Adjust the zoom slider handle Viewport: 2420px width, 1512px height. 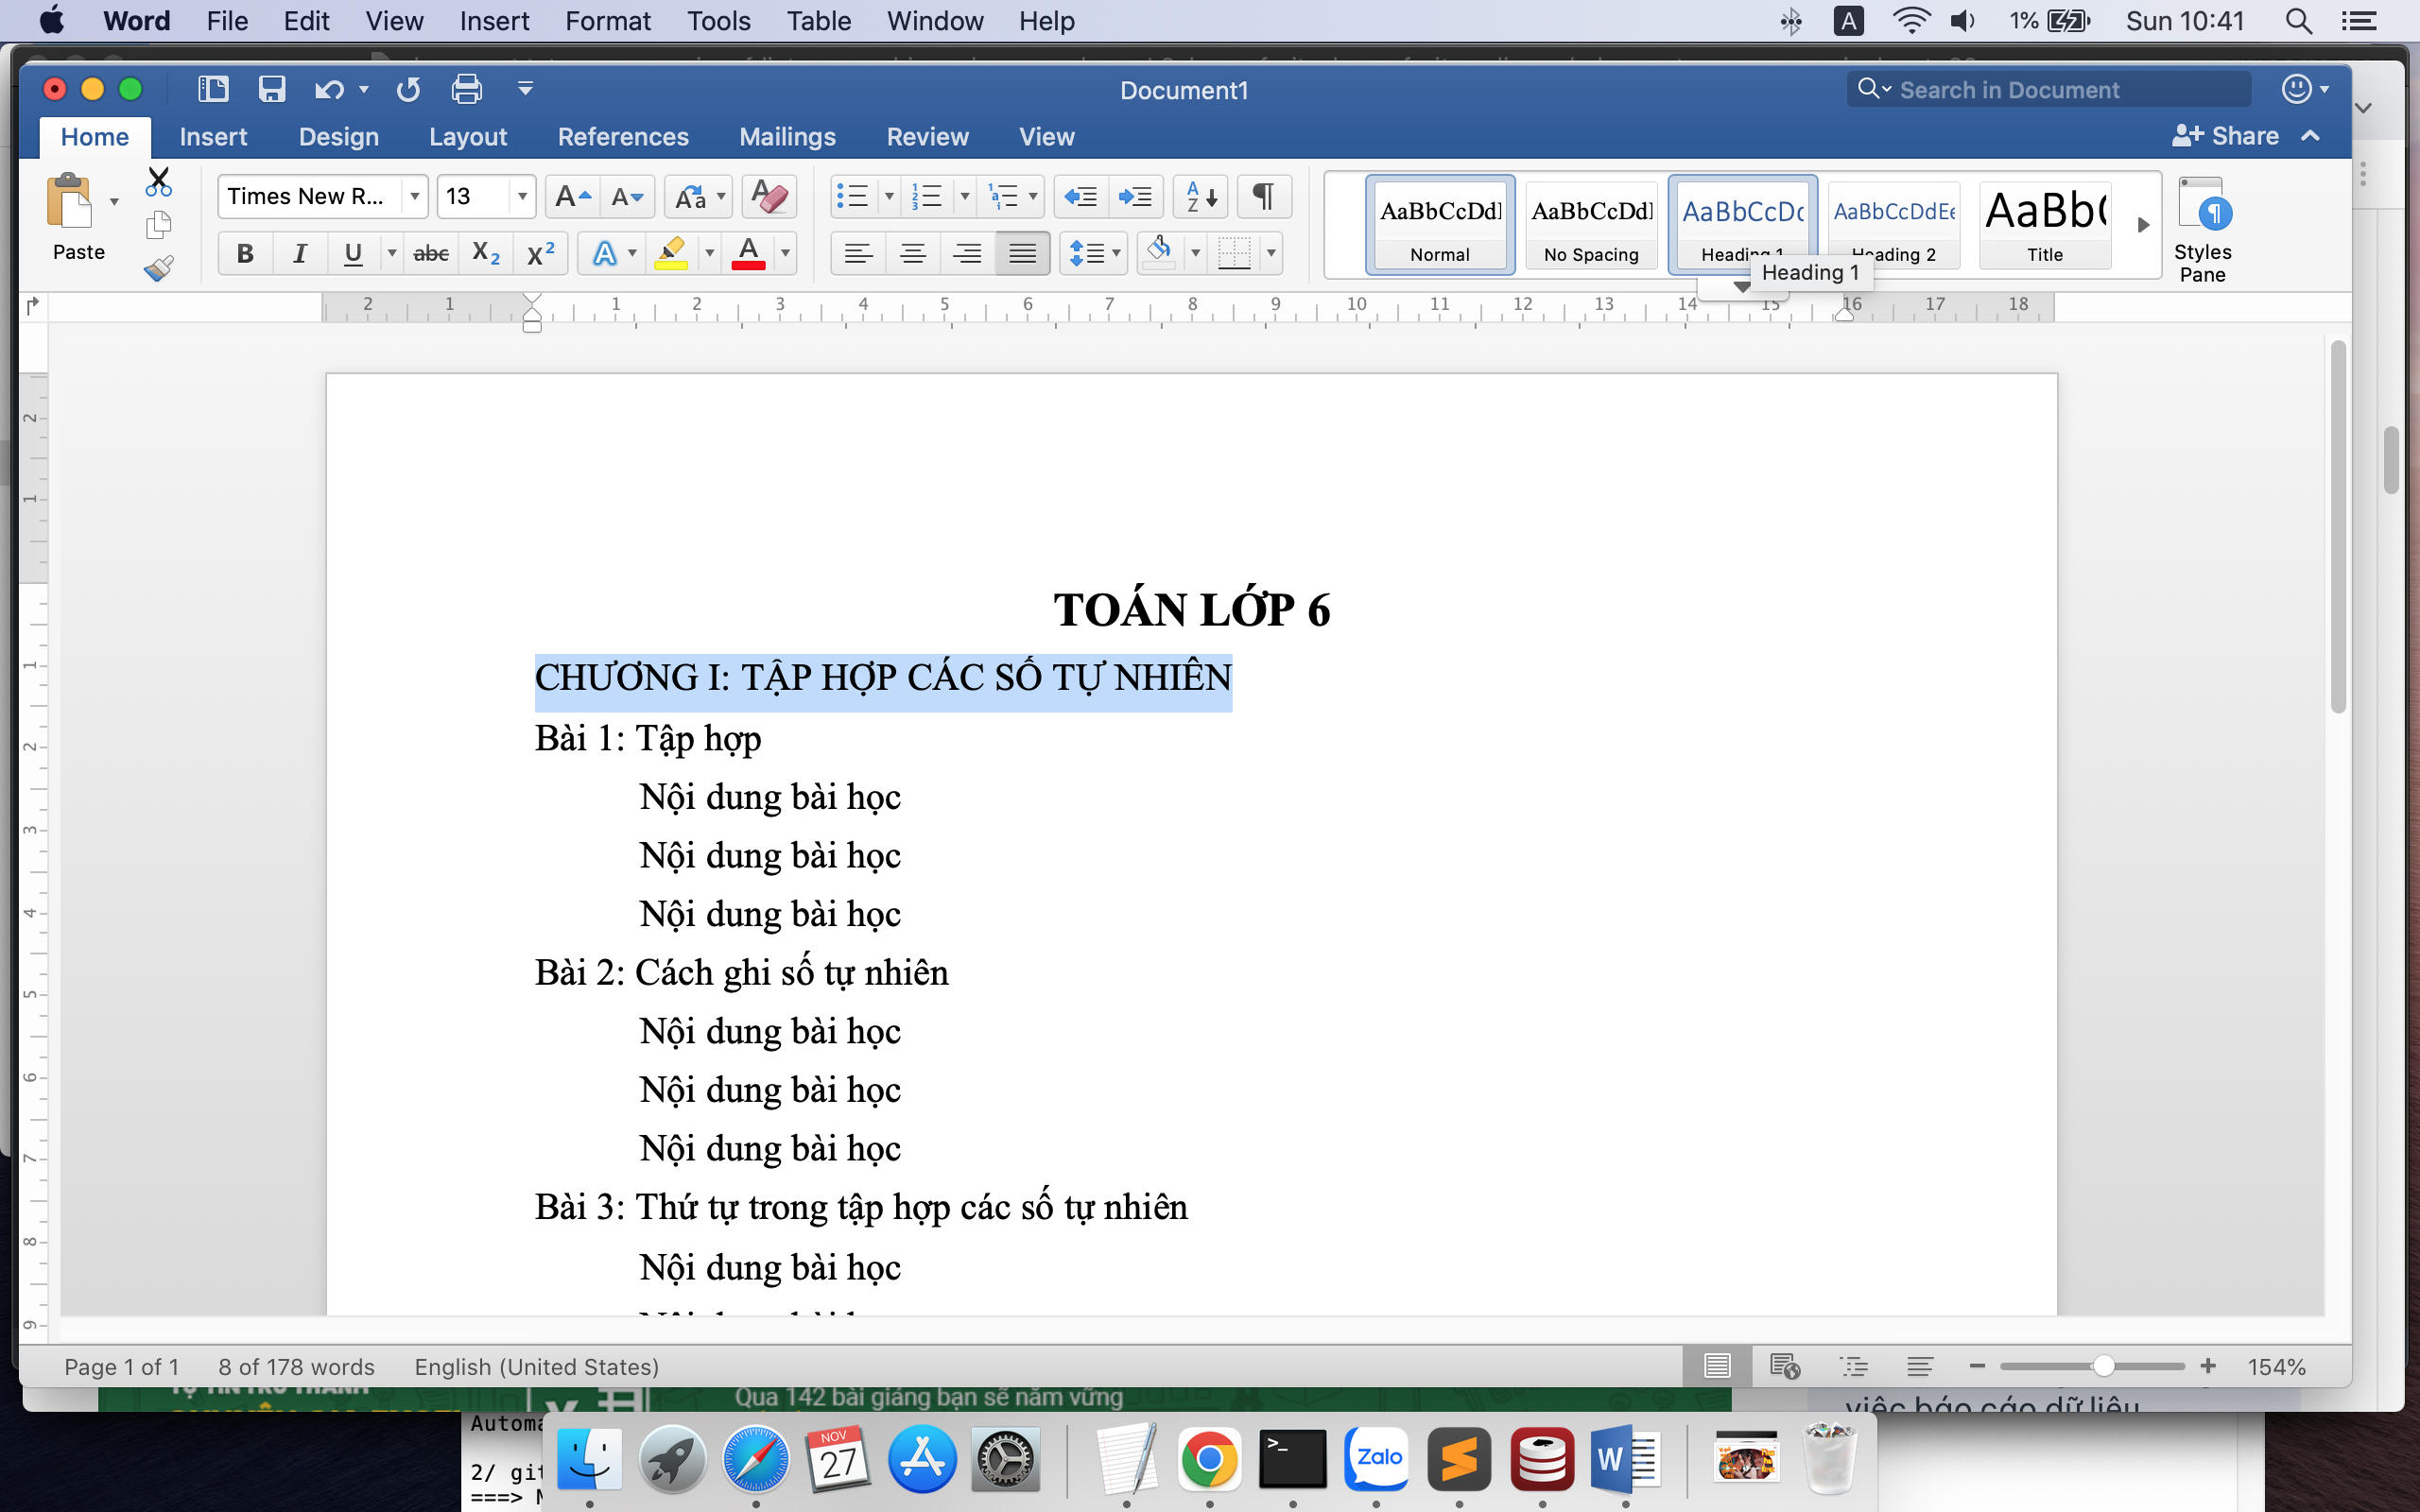tap(2104, 1366)
